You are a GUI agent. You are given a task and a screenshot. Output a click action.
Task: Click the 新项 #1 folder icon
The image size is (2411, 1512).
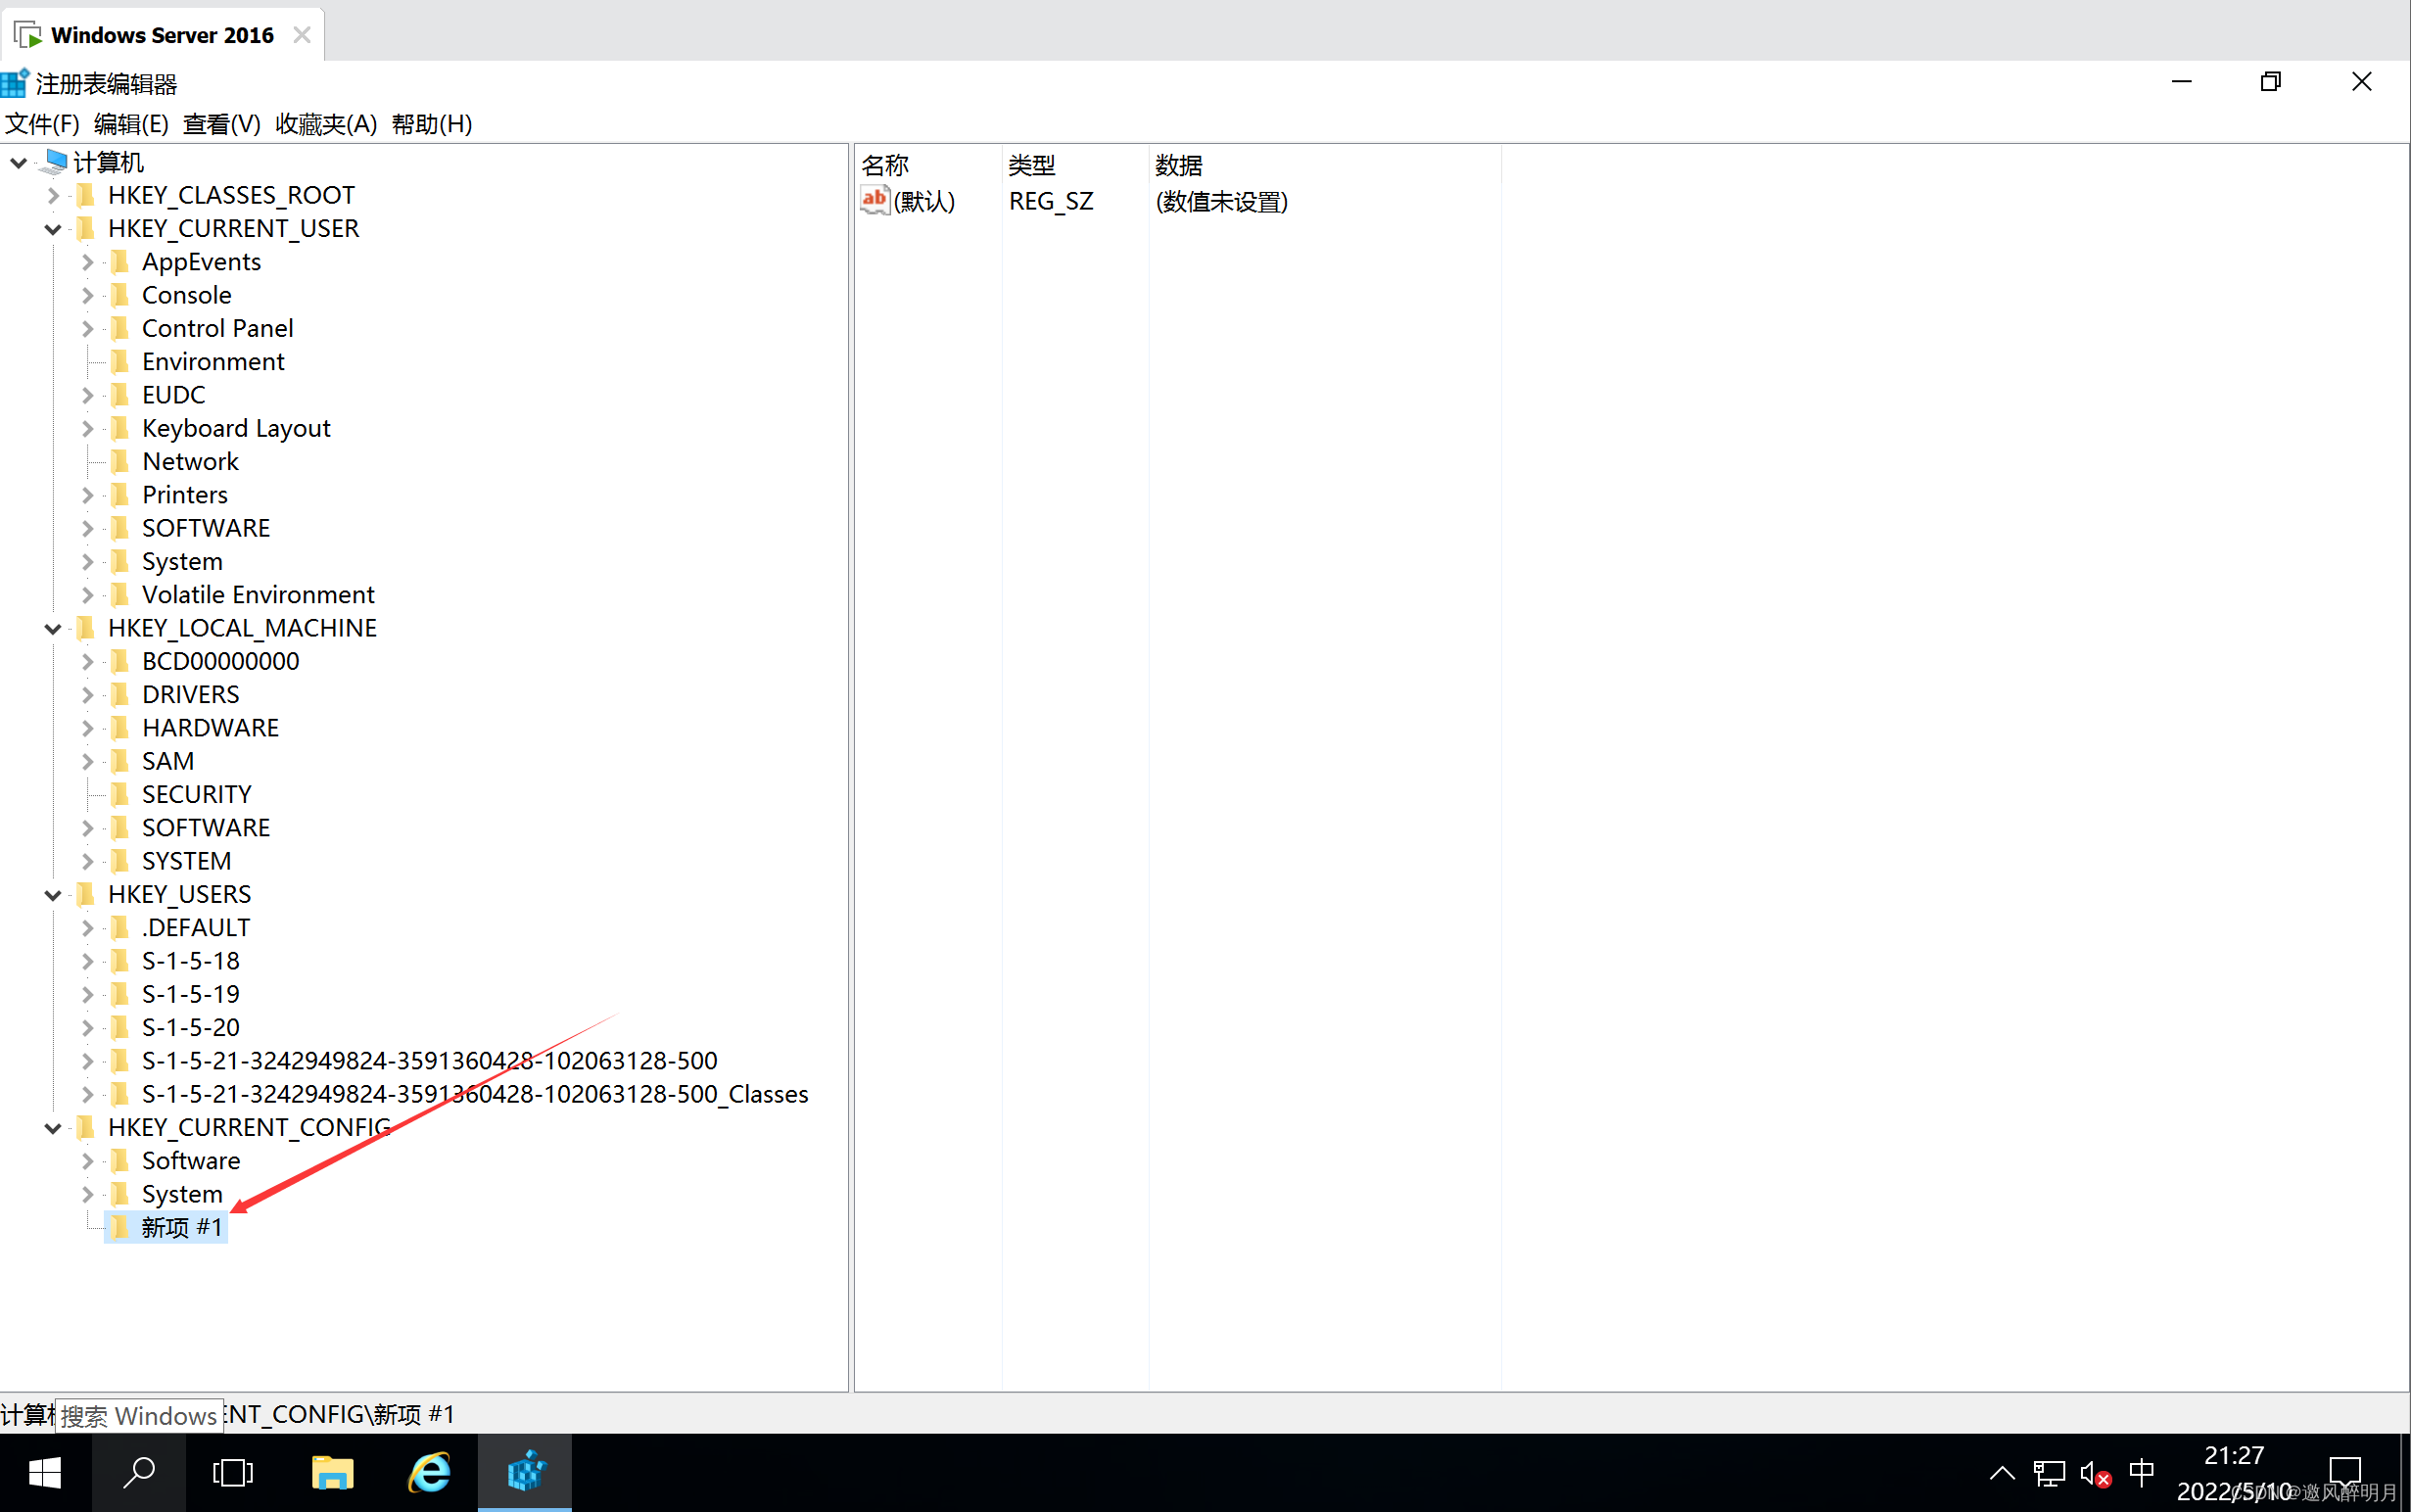click(x=120, y=1227)
